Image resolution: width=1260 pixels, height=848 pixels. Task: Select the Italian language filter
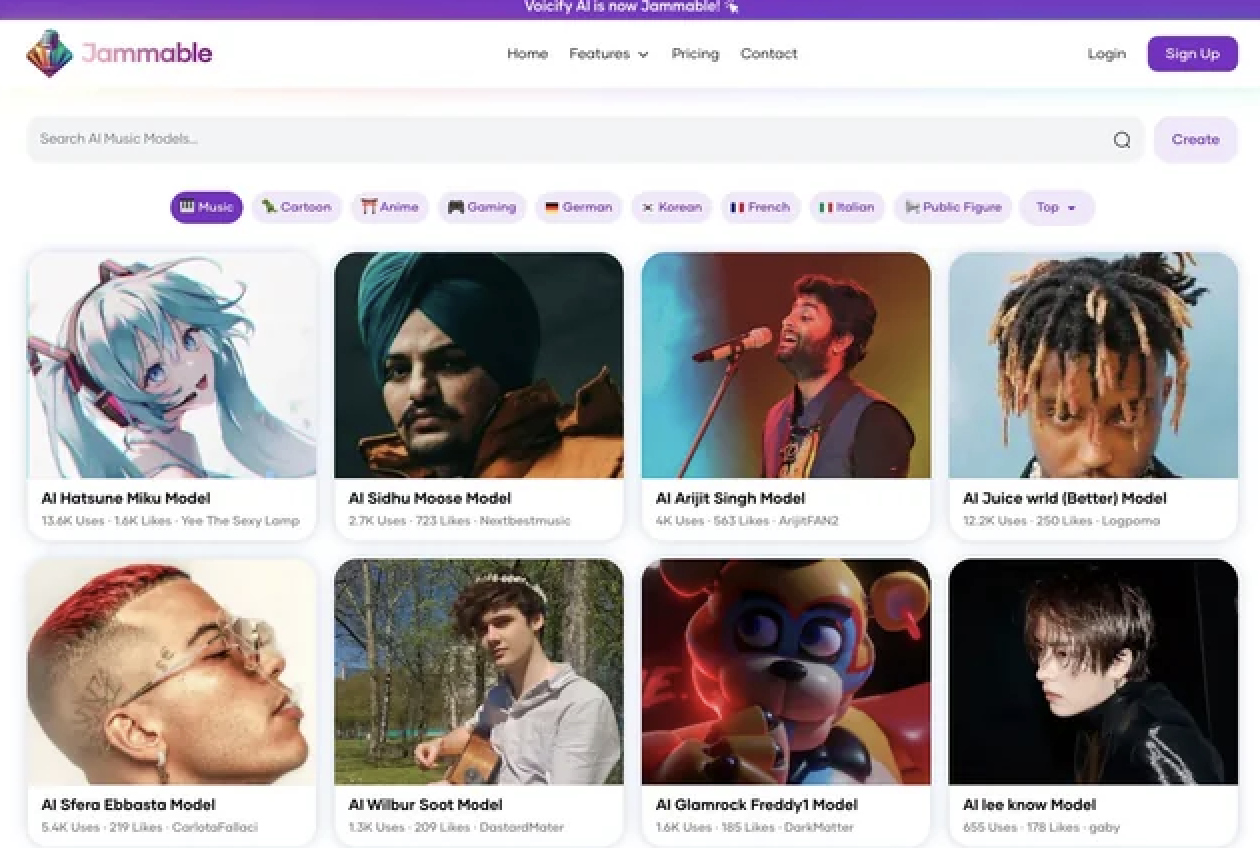(847, 207)
